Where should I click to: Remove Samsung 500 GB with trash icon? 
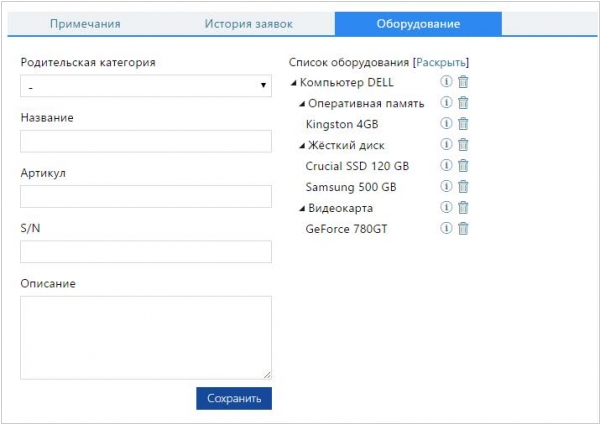click(463, 186)
